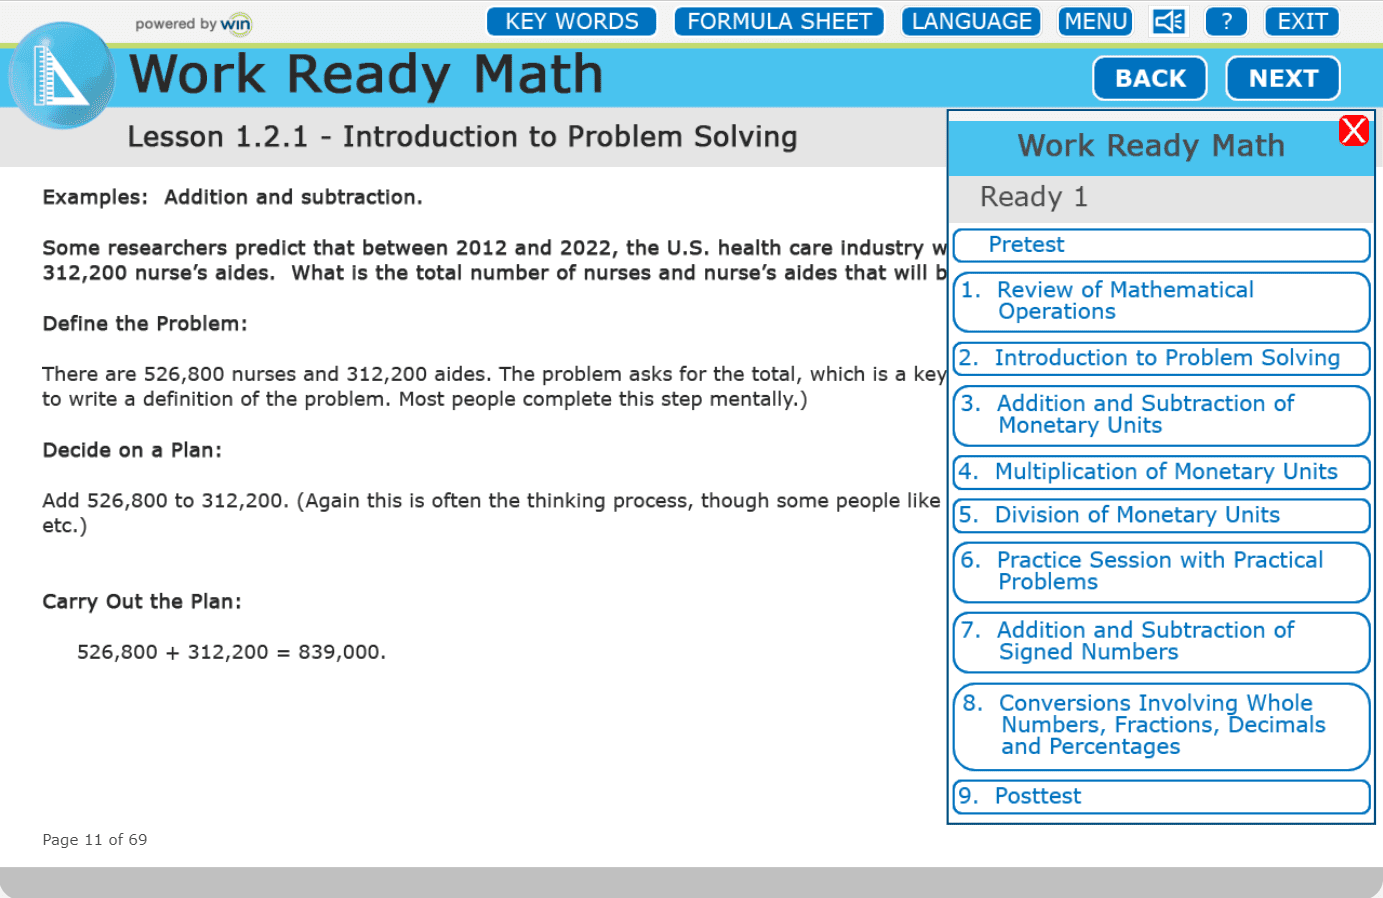This screenshot has width=1383, height=898.
Task: Open the FORMULA SHEET
Action: pyautogui.click(x=778, y=21)
